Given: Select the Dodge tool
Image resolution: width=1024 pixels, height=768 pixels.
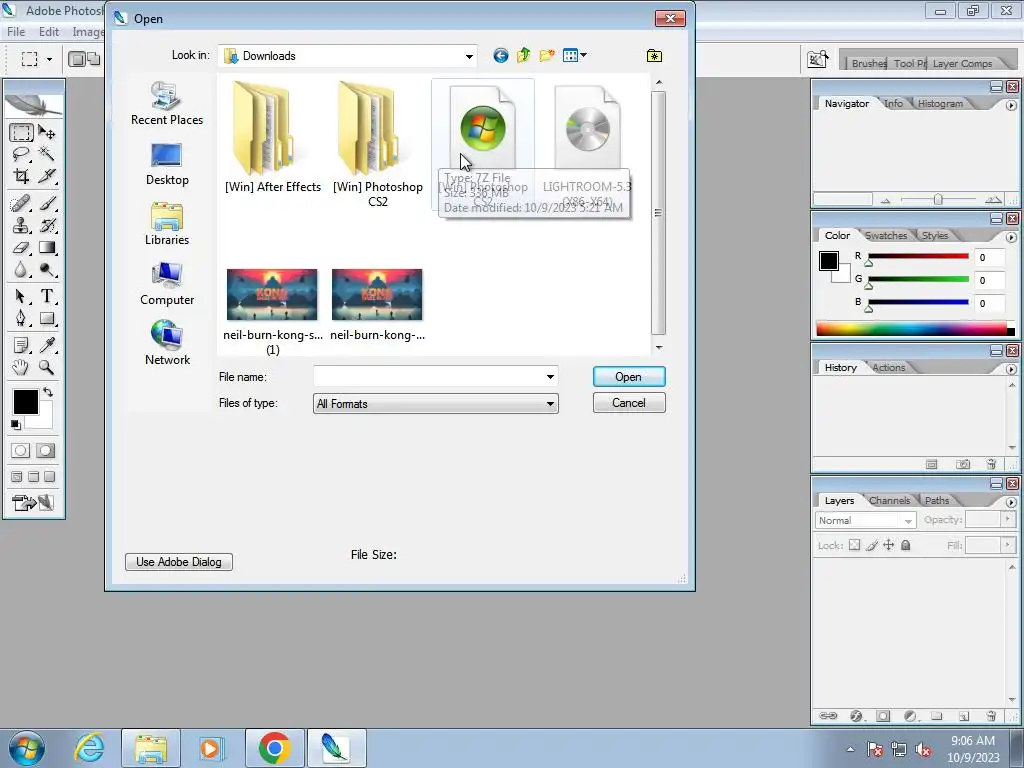Looking at the screenshot, I should click(47, 270).
